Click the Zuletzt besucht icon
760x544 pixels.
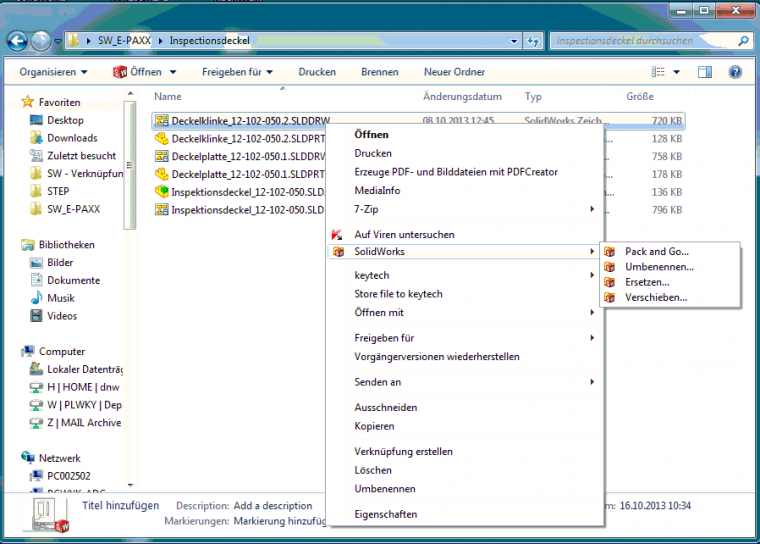pos(36,156)
